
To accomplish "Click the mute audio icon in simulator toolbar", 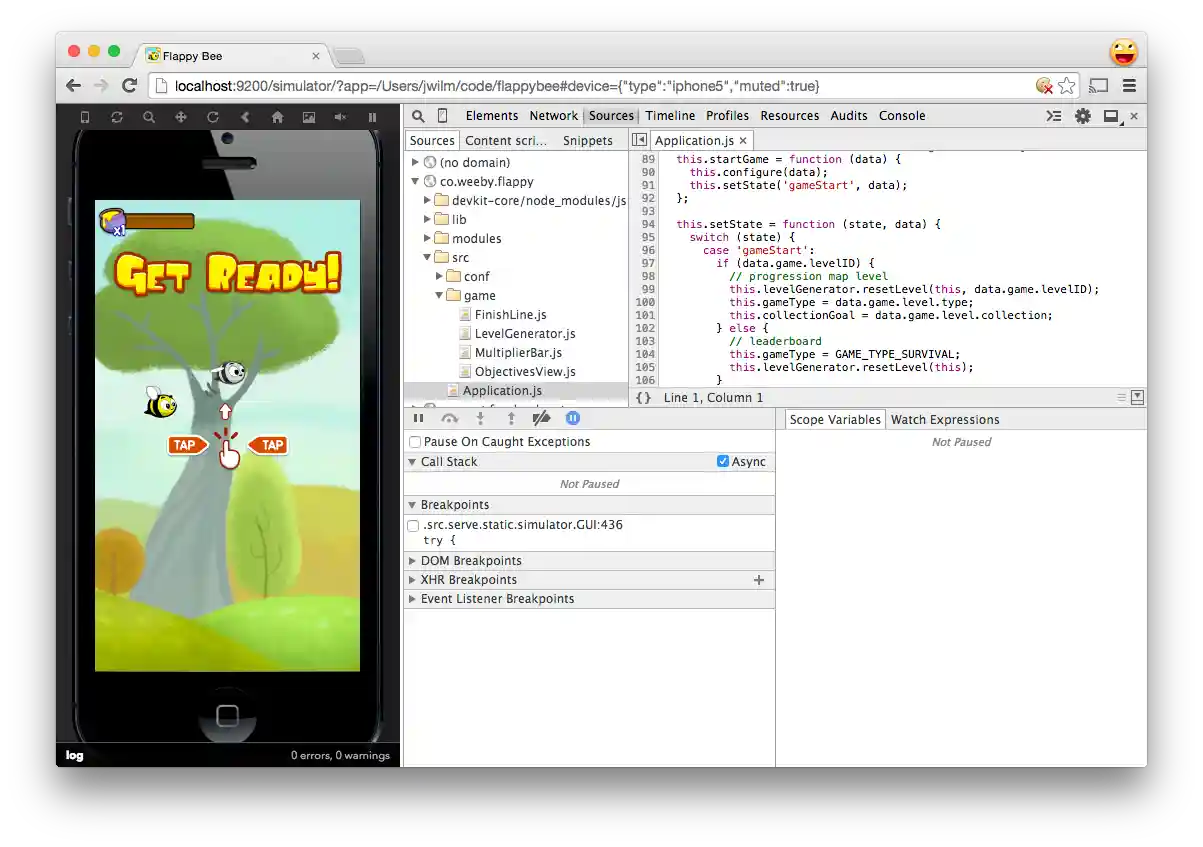I will point(340,117).
